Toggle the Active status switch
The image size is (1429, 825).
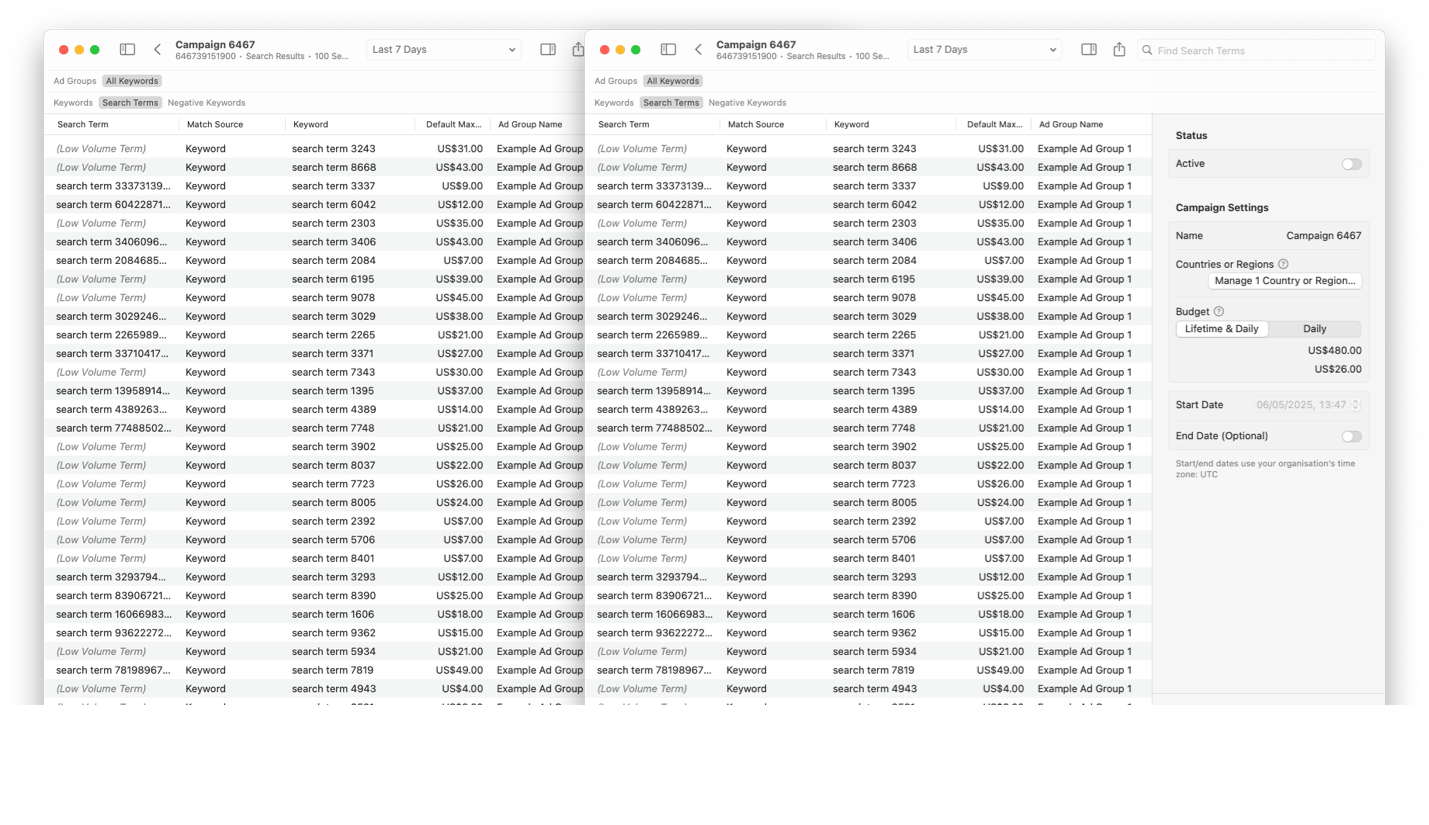[1351, 164]
